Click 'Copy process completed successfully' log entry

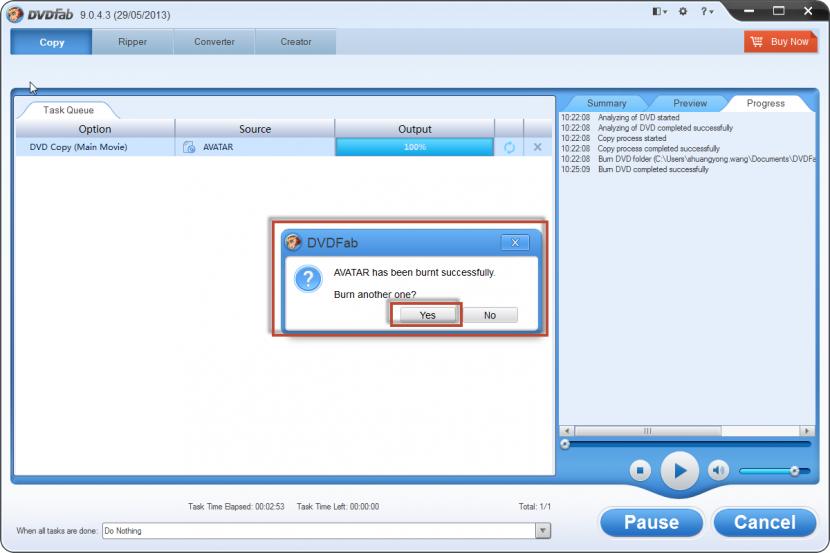pyautogui.click(x=658, y=149)
